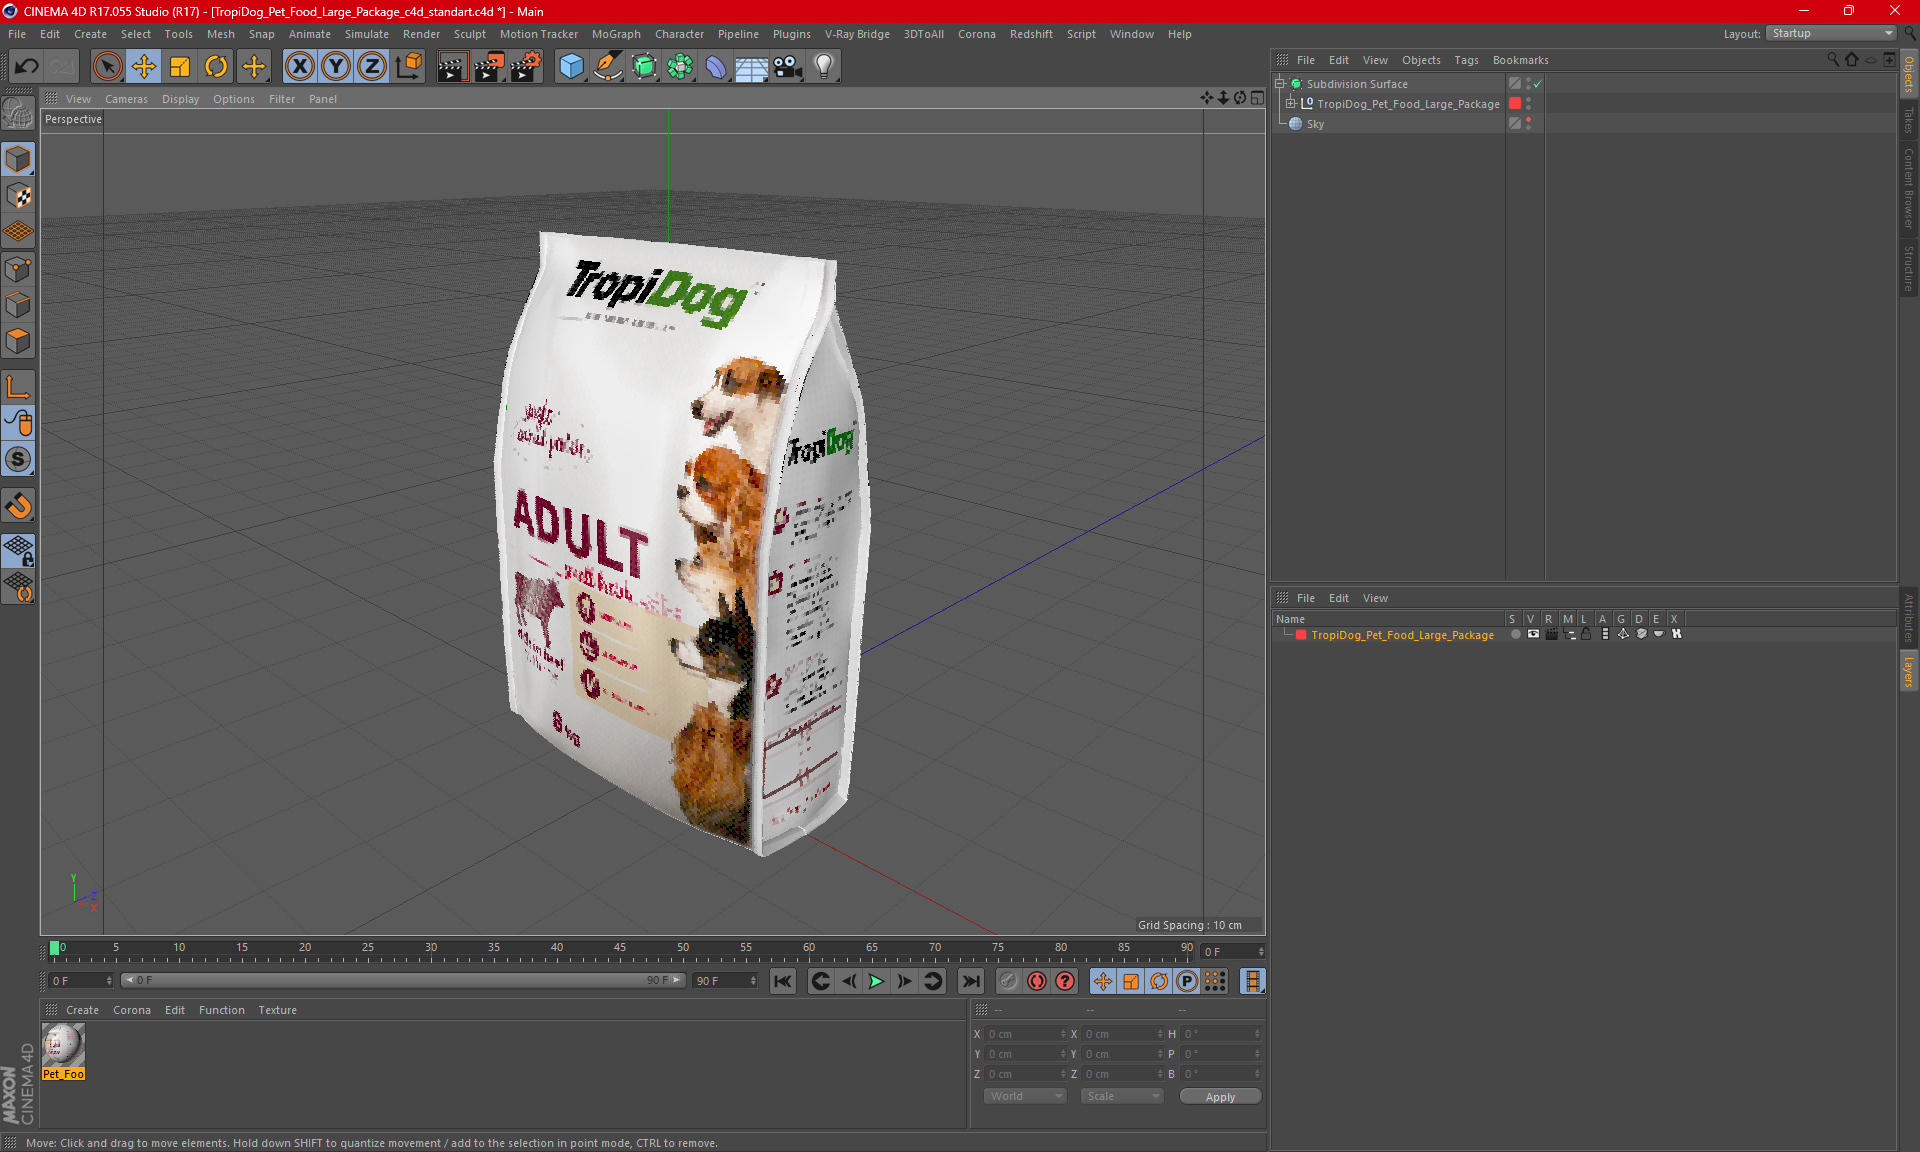Screen dimensions: 1920x1152
Task: Activate the Rotate tool
Action: click(x=216, y=67)
